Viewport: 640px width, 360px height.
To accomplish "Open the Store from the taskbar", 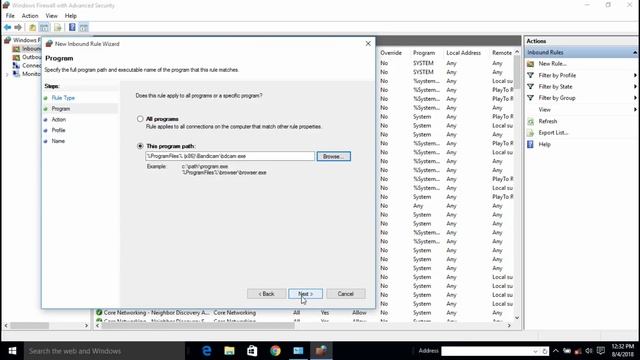I will tap(252, 351).
